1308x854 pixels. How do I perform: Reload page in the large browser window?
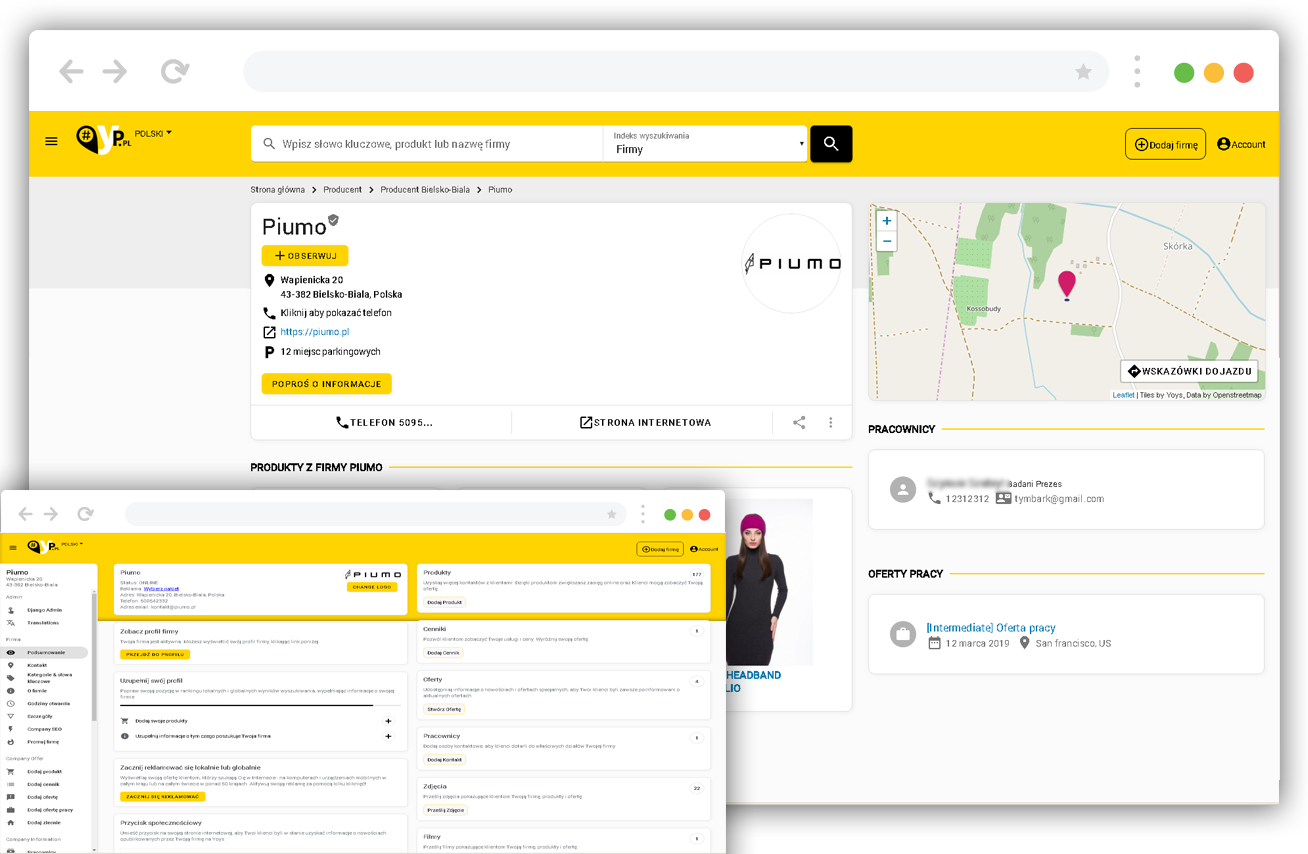tap(175, 71)
